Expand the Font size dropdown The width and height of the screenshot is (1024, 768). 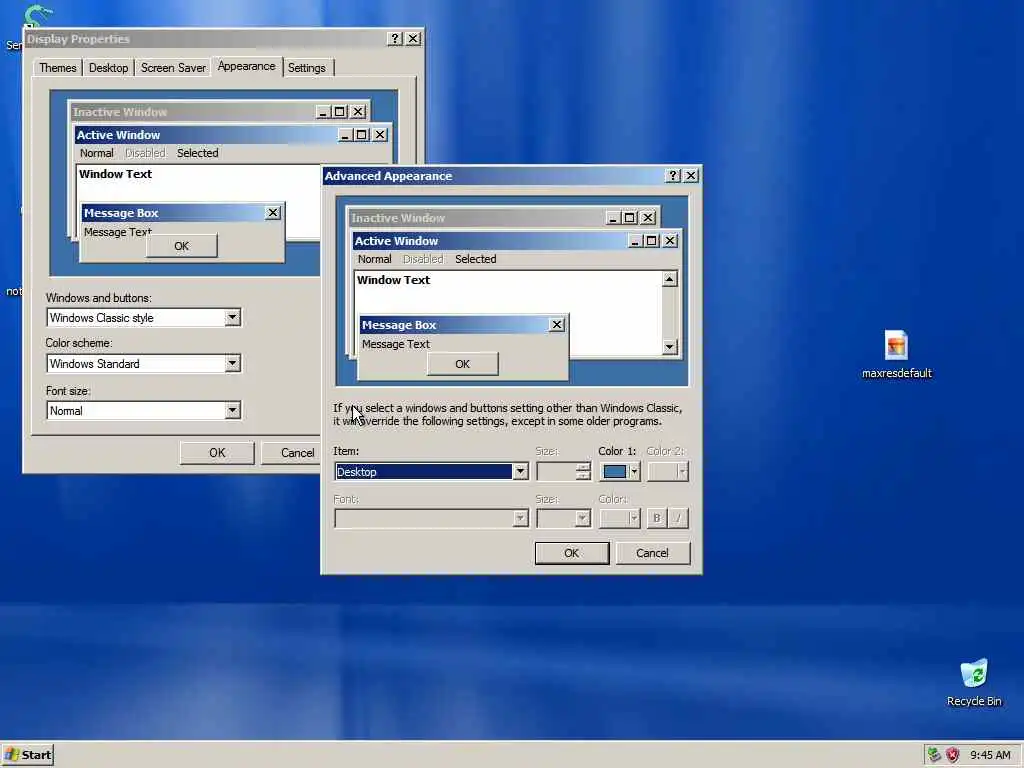[232, 410]
